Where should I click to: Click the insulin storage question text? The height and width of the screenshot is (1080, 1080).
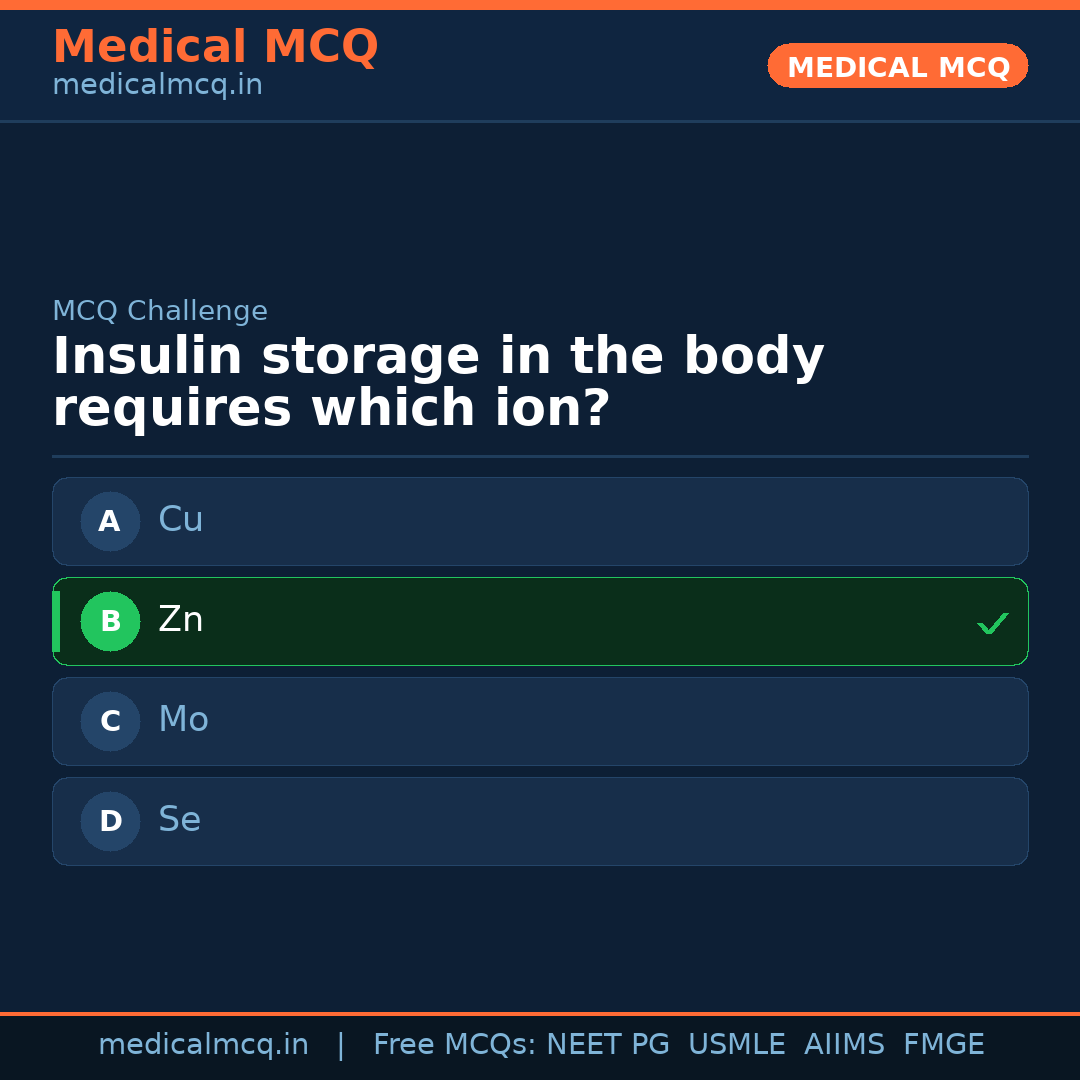point(438,383)
